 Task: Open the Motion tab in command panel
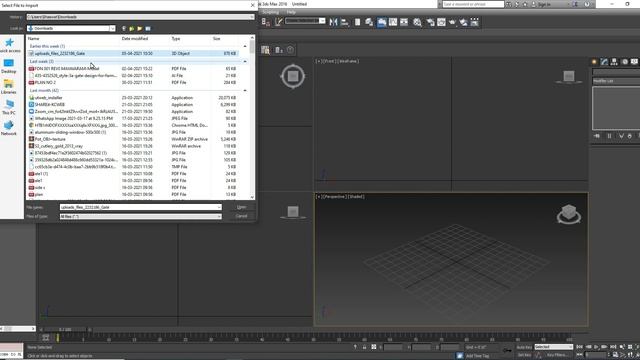[624, 62]
